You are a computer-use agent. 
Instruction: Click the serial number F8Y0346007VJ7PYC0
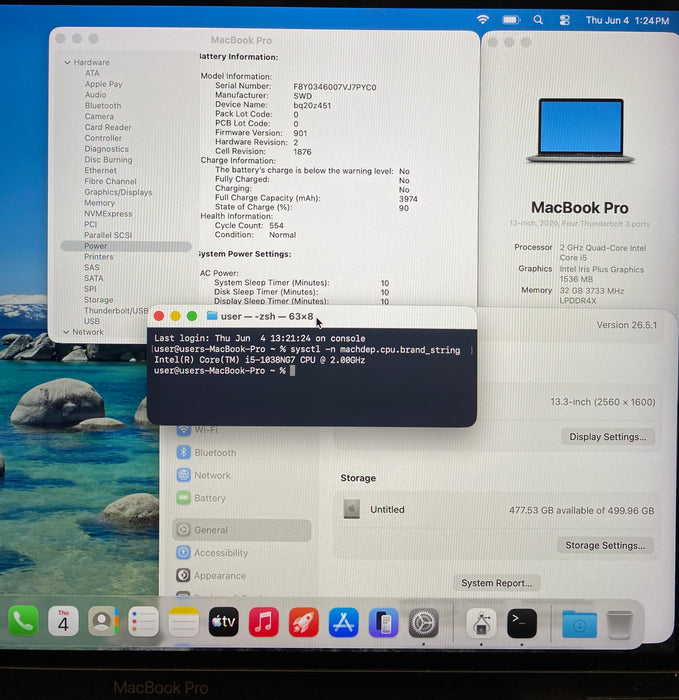point(334,87)
